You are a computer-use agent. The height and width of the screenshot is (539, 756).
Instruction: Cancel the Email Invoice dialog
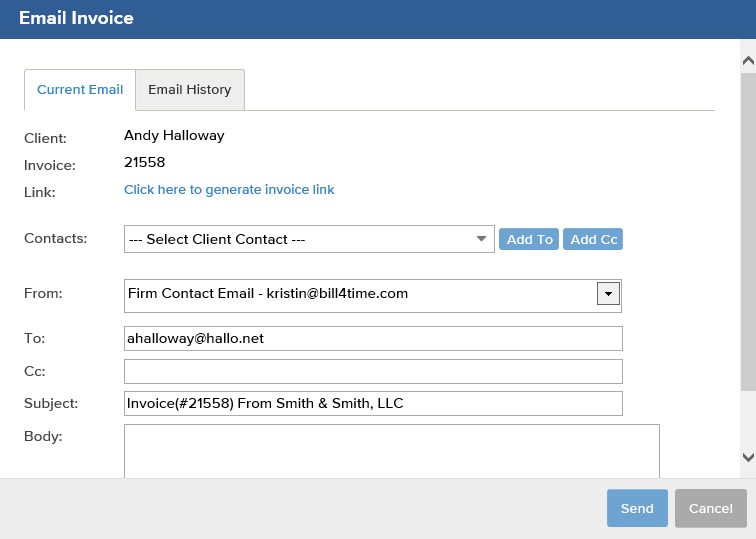[x=711, y=508]
